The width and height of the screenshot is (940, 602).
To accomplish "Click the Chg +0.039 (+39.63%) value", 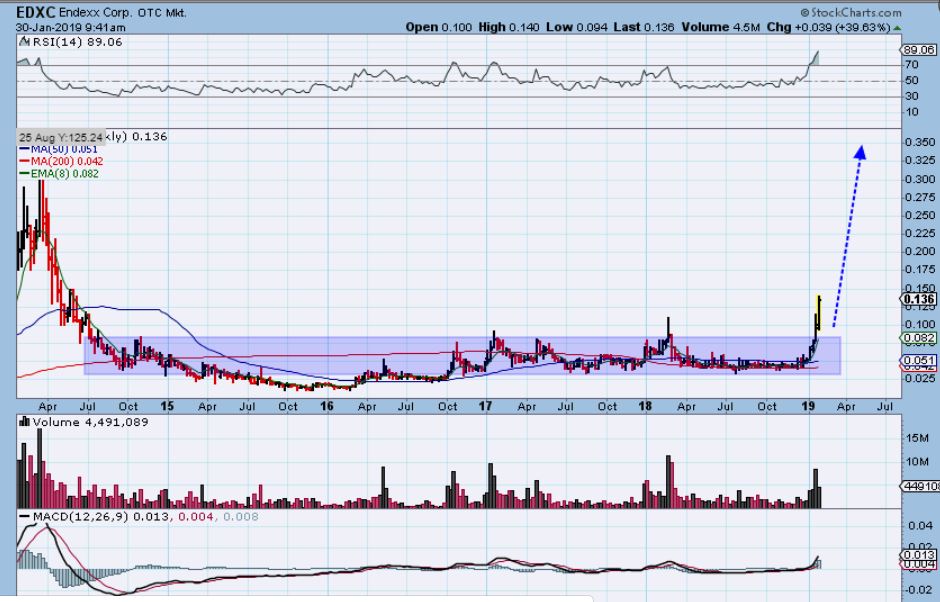I will tap(828, 27).
